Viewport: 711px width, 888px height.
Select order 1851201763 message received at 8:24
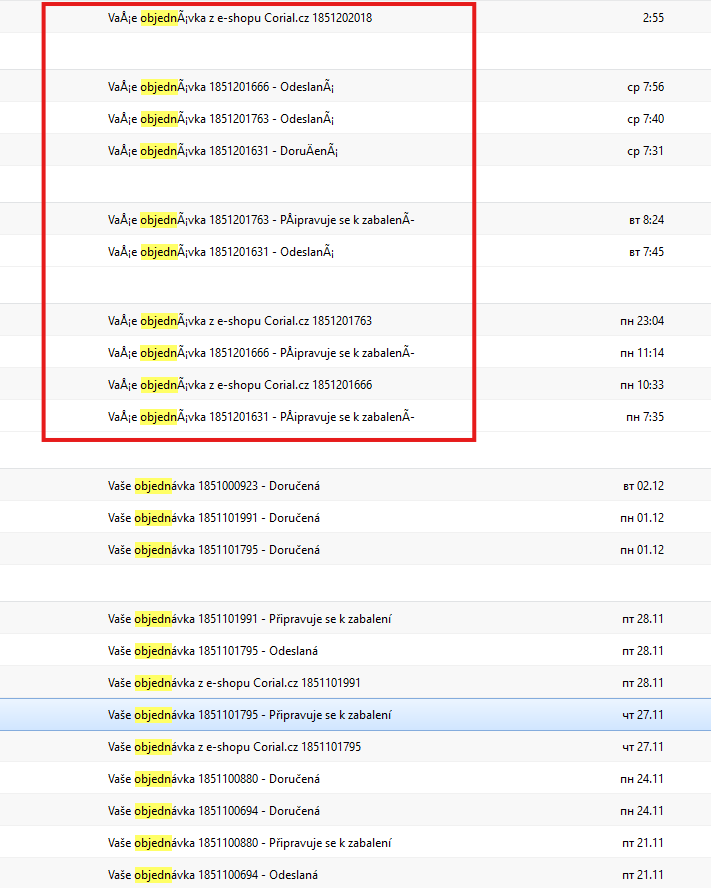[x=261, y=220]
